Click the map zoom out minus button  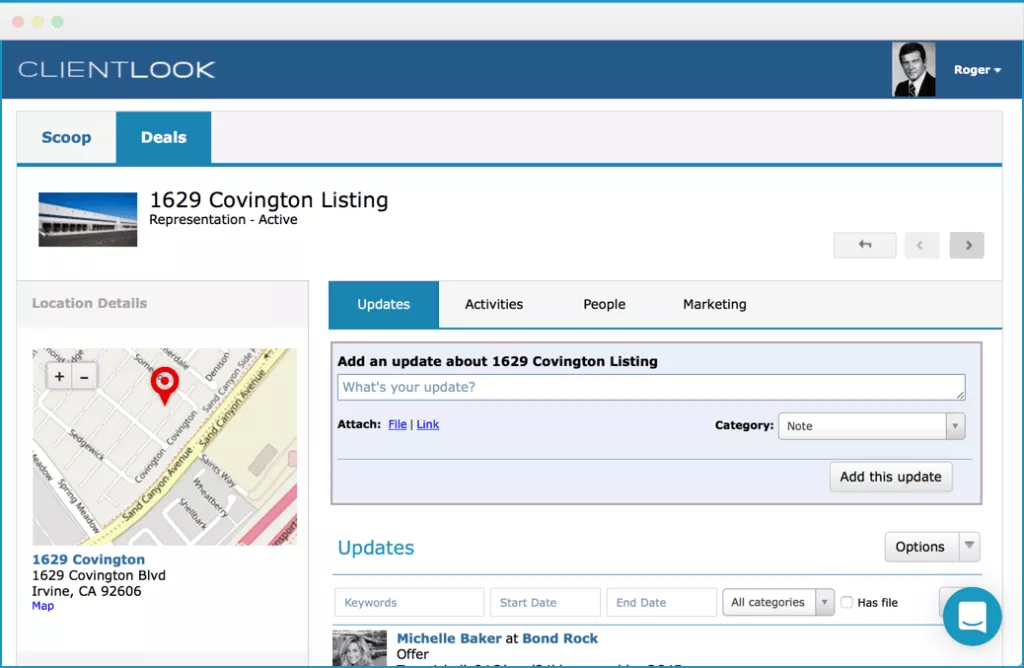point(84,377)
